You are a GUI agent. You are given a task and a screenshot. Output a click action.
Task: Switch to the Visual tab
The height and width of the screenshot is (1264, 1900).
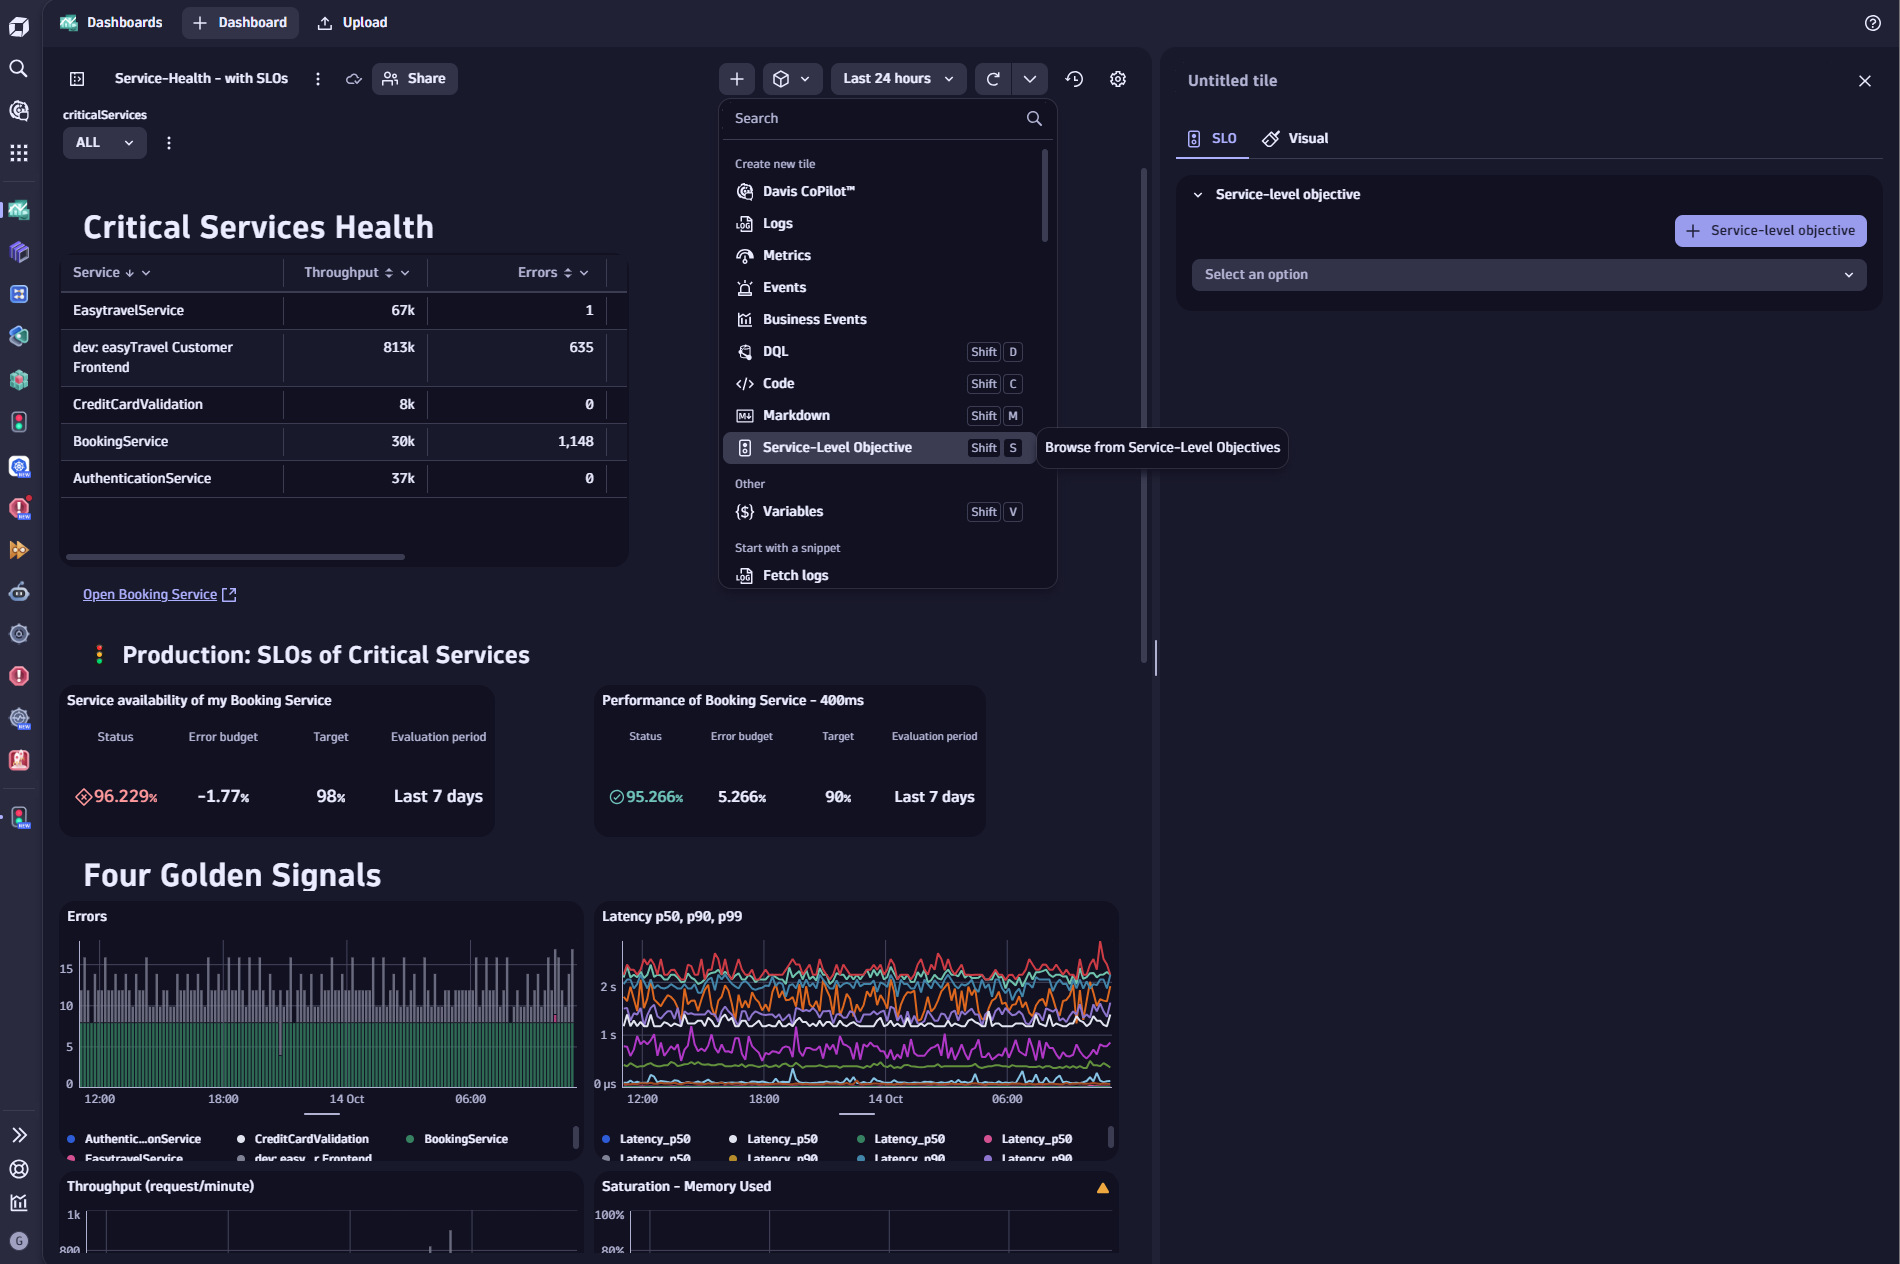[1295, 139]
